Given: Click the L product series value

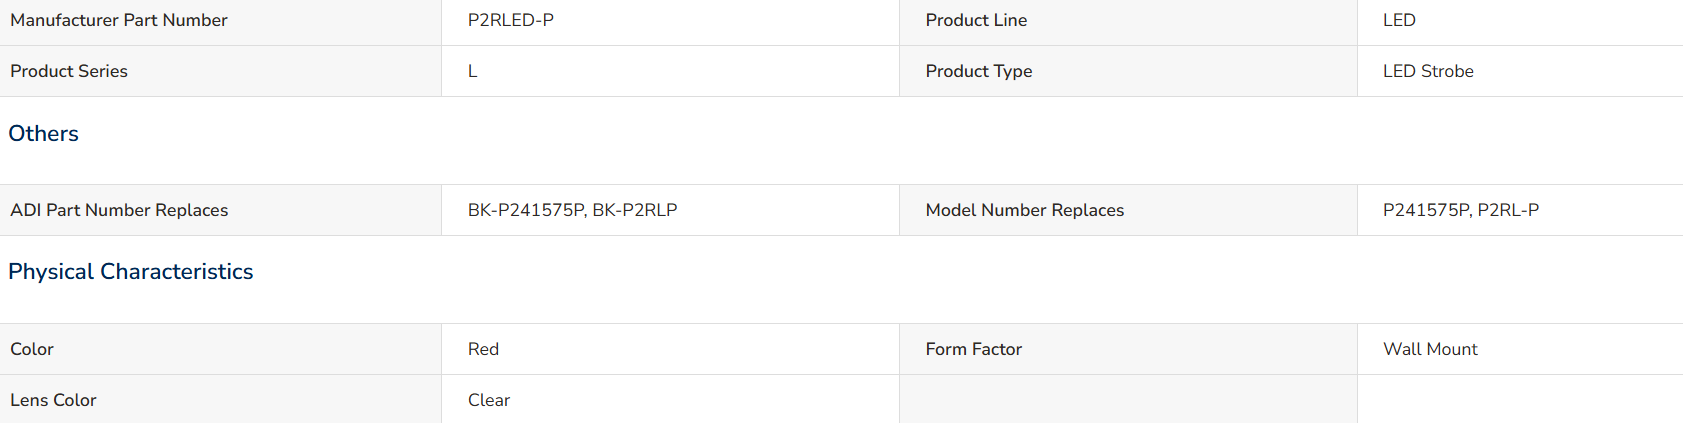Looking at the screenshot, I should [473, 71].
